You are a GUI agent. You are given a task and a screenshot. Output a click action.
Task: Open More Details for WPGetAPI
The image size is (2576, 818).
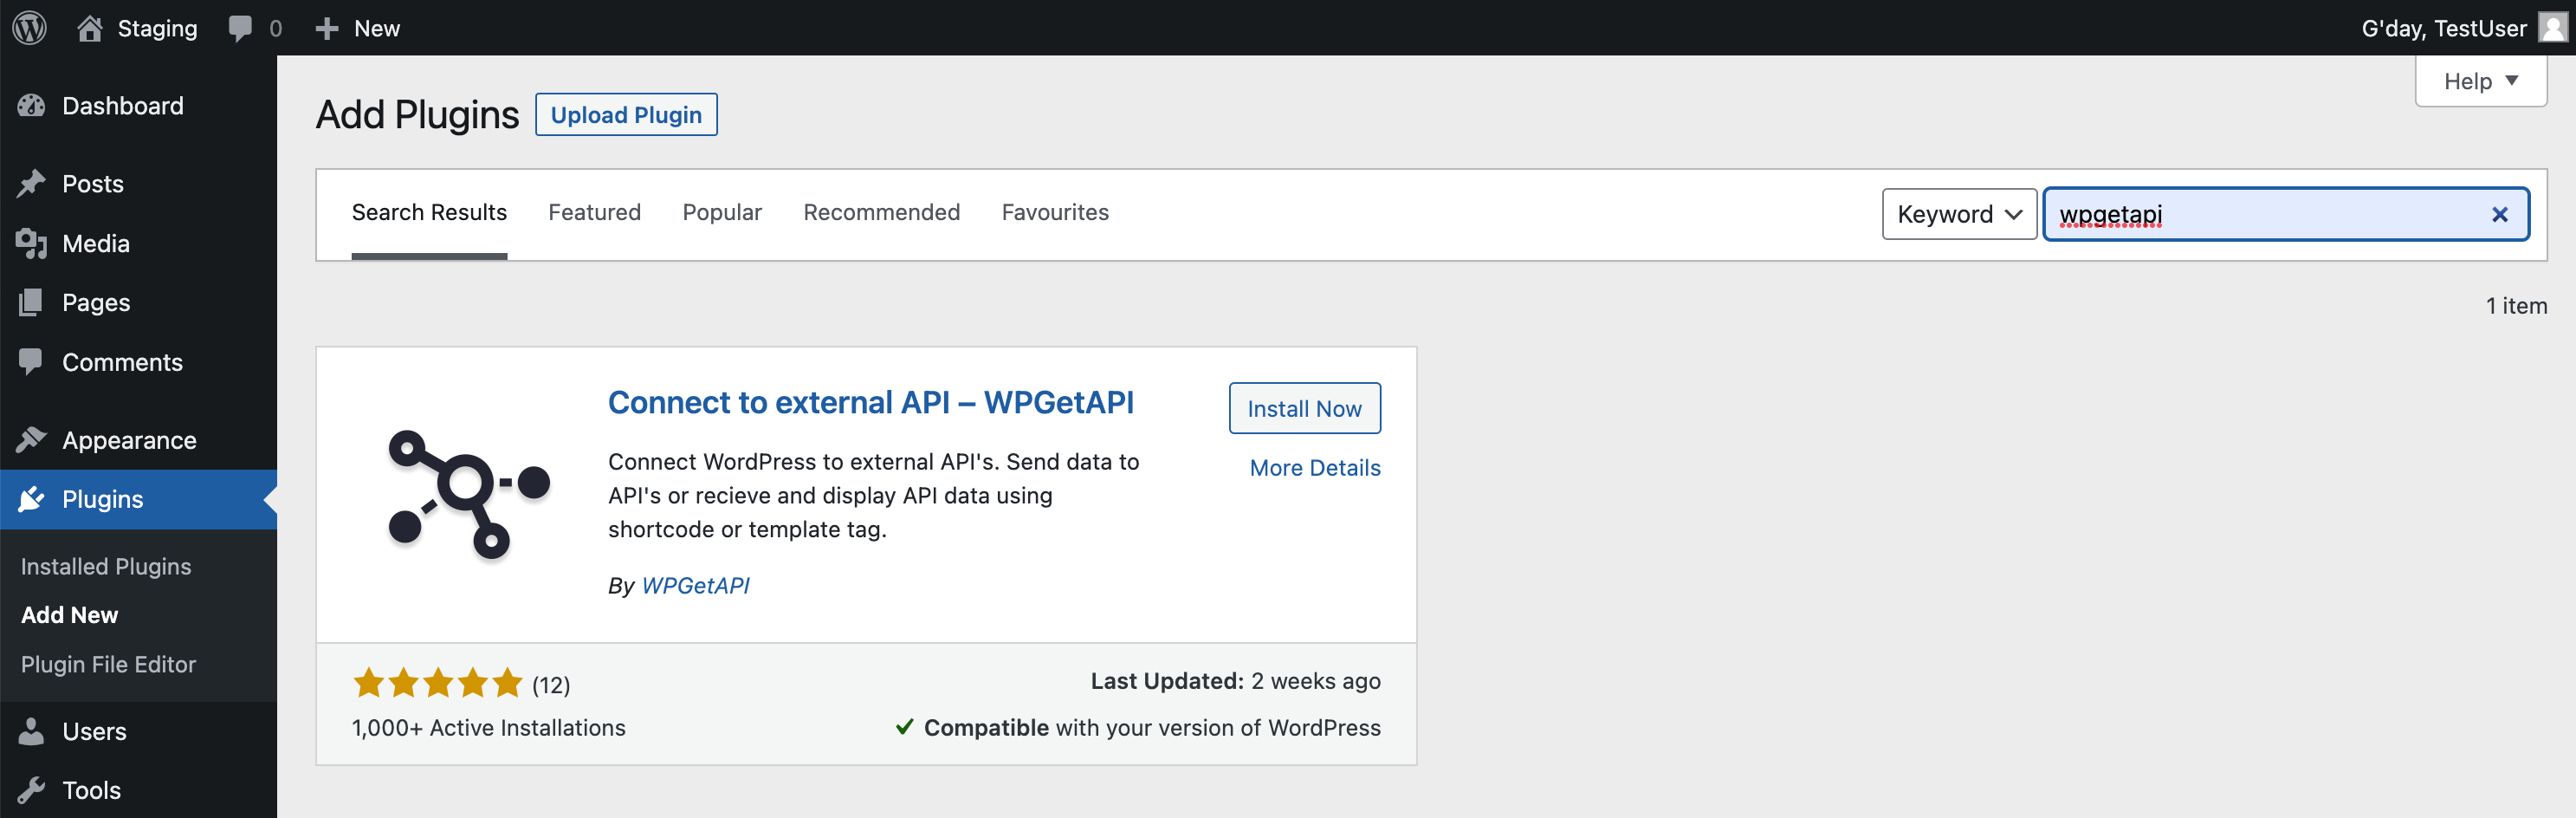pos(1315,467)
